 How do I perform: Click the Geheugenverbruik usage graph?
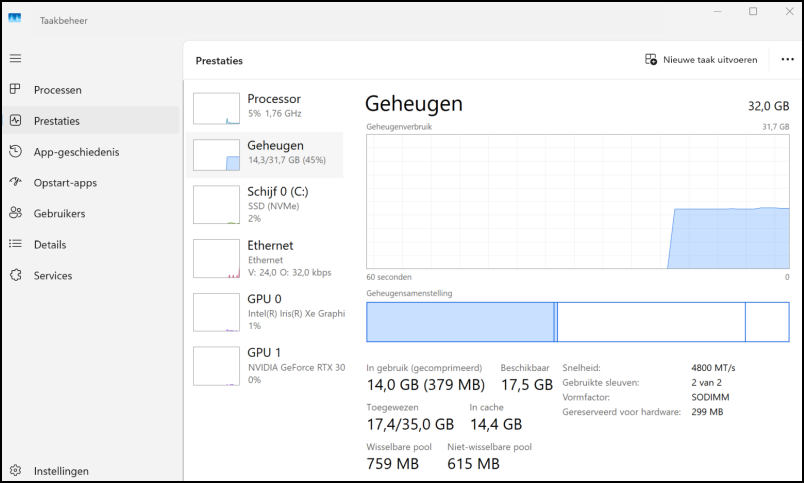pos(578,201)
